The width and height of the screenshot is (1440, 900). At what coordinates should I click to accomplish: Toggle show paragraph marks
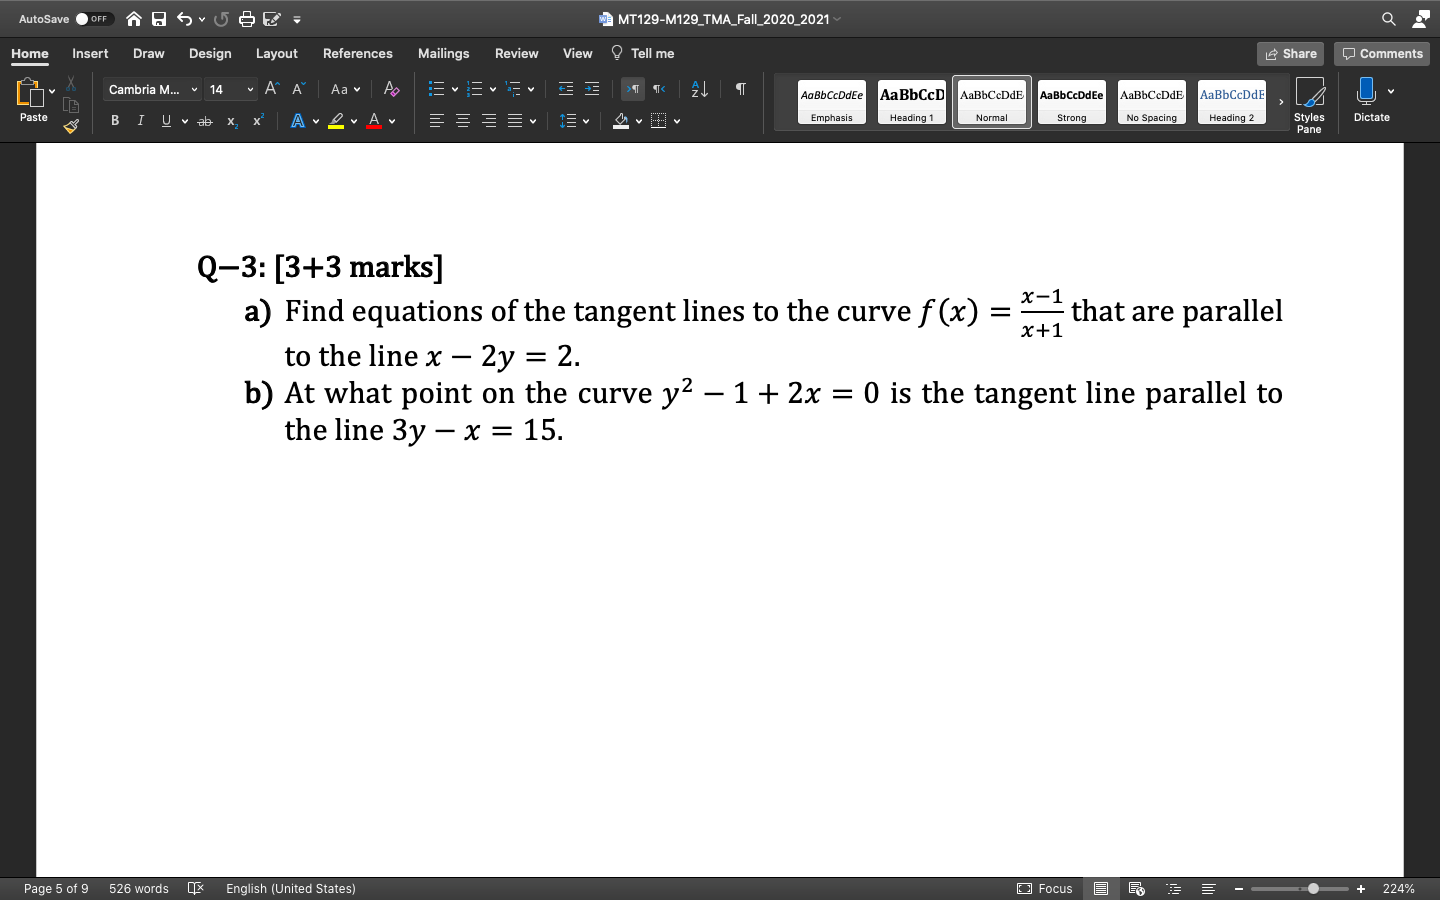(x=741, y=89)
